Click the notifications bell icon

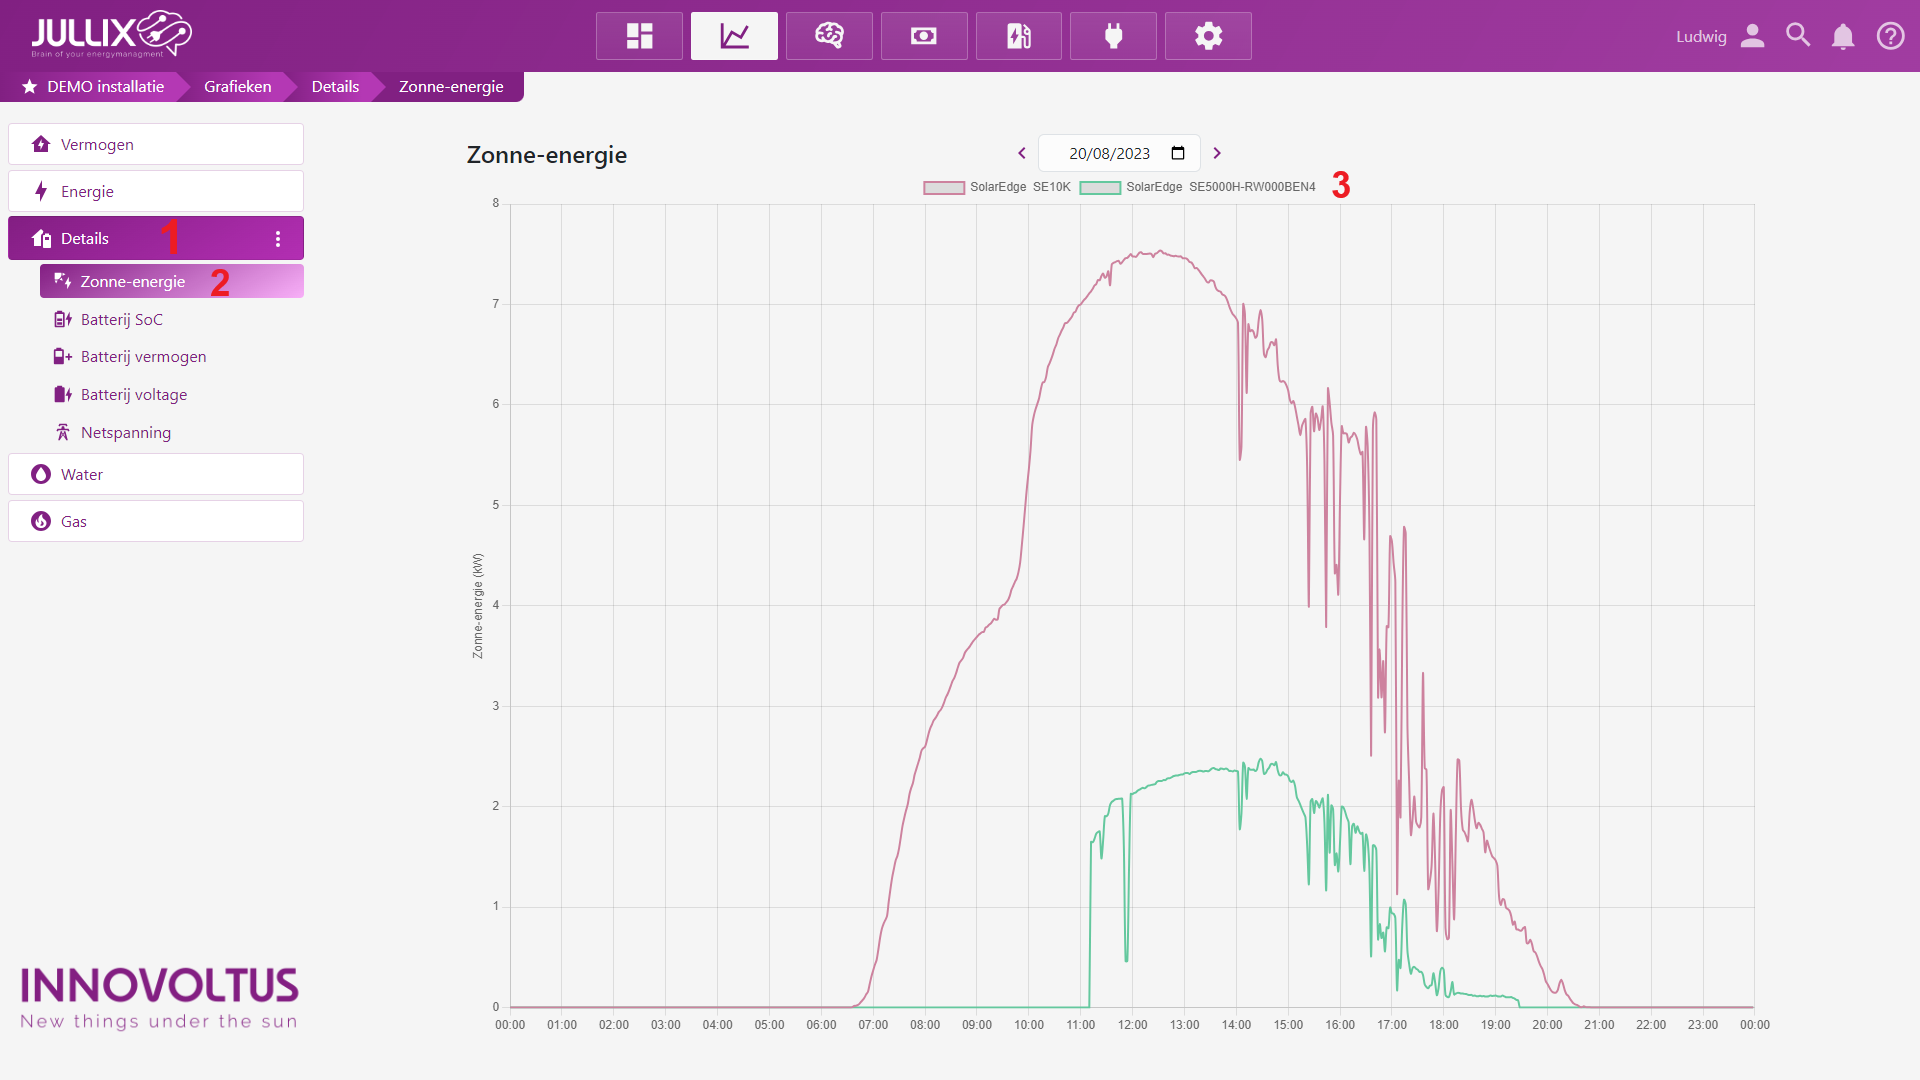1842,36
